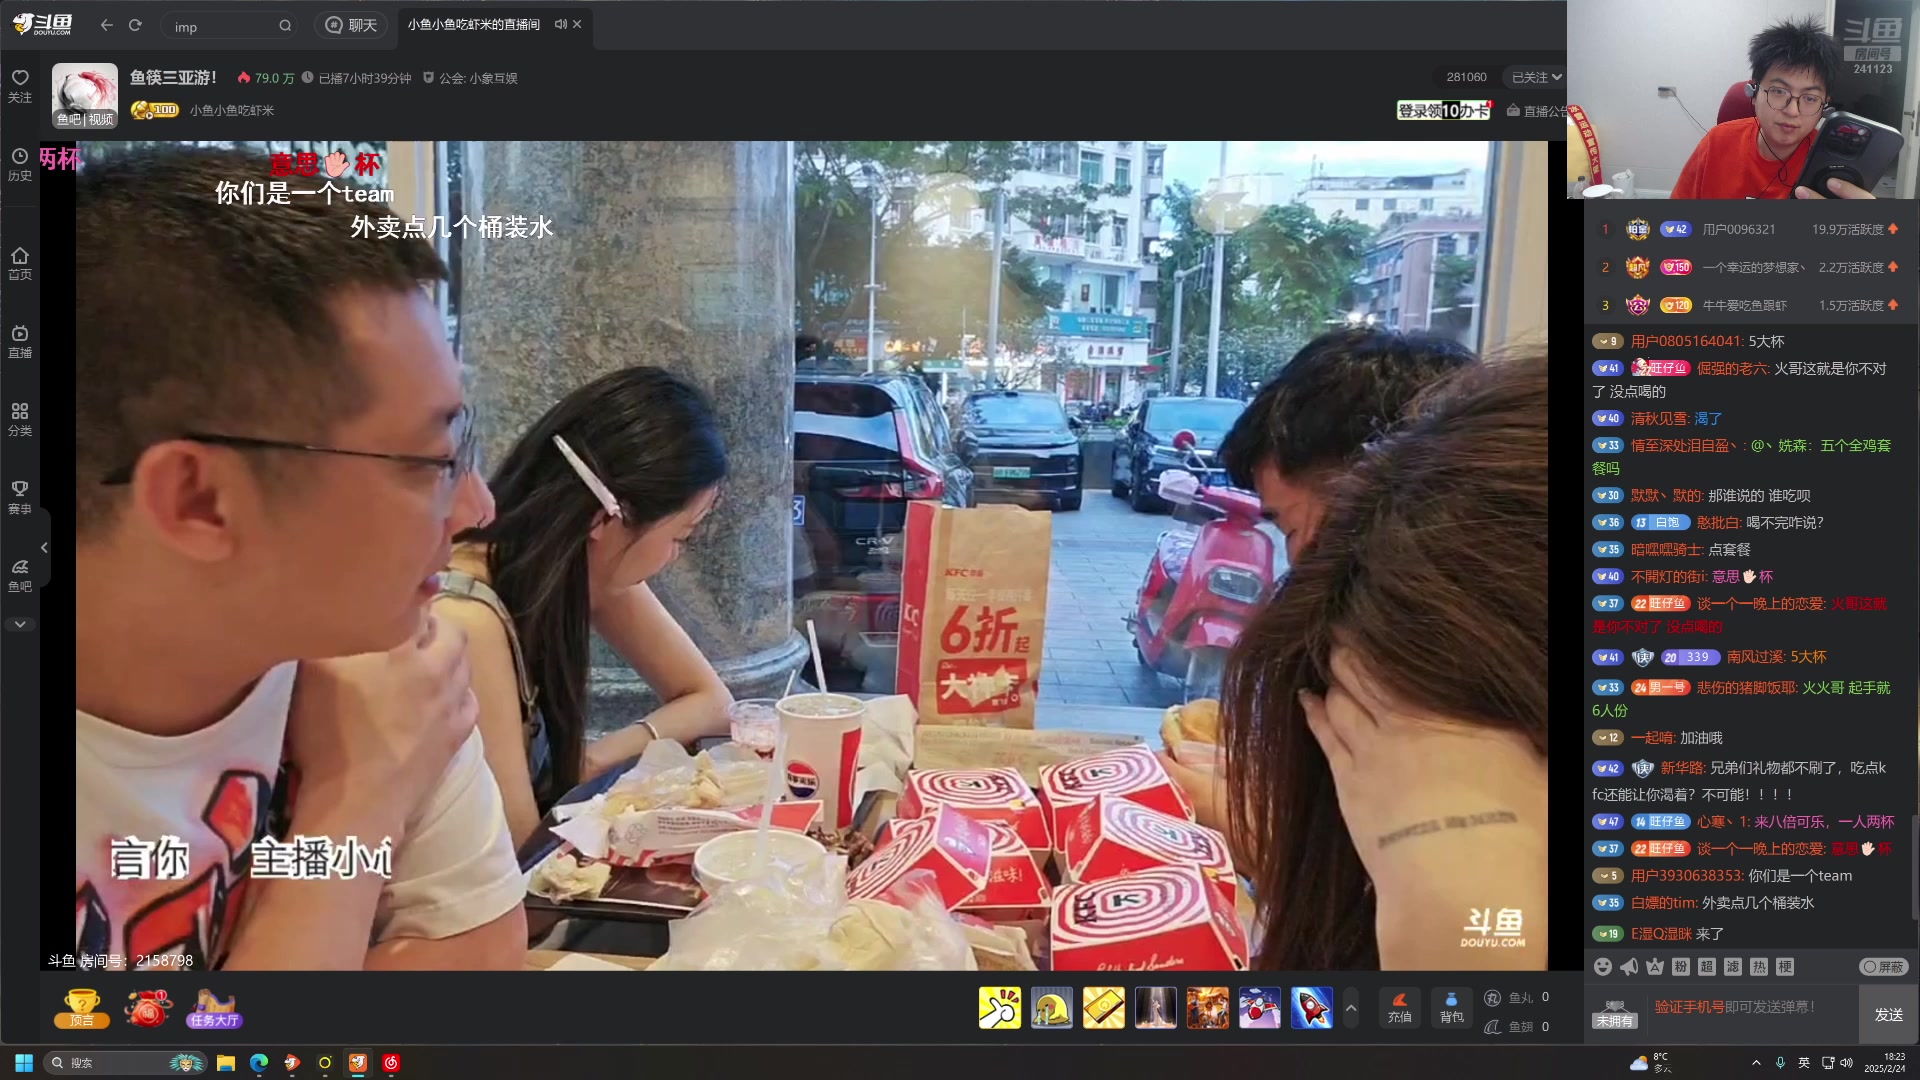Click the emoji smiley icon in chat toolbar

pyautogui.click(x=1603, y=966)
